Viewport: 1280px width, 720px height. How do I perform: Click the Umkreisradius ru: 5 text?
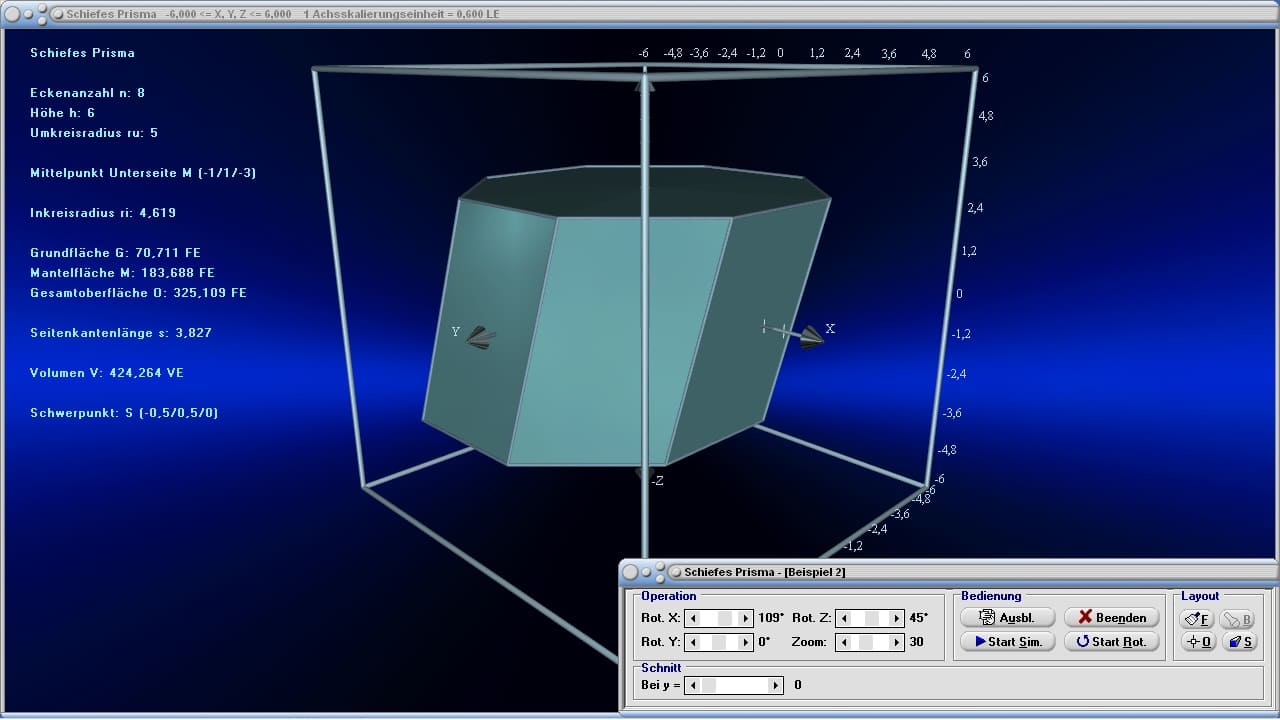click(x=94, y=133)
